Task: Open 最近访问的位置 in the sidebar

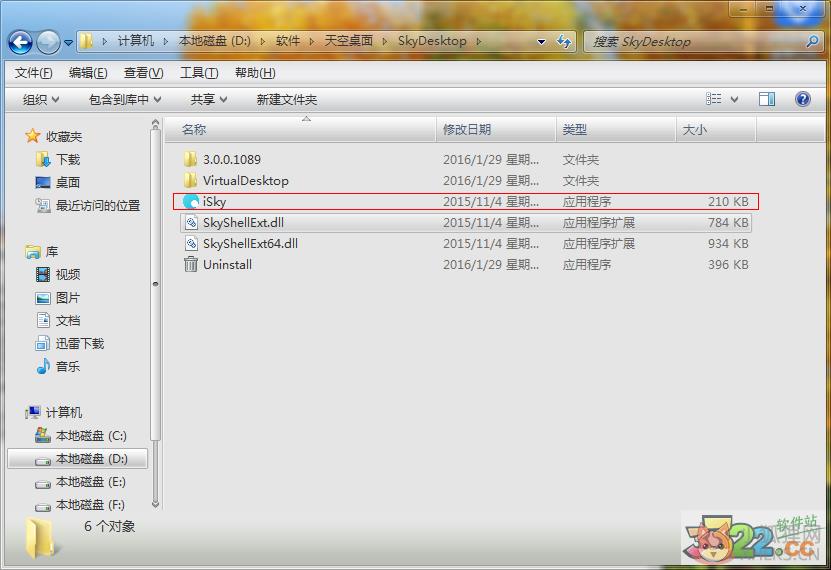Action: 98,206
